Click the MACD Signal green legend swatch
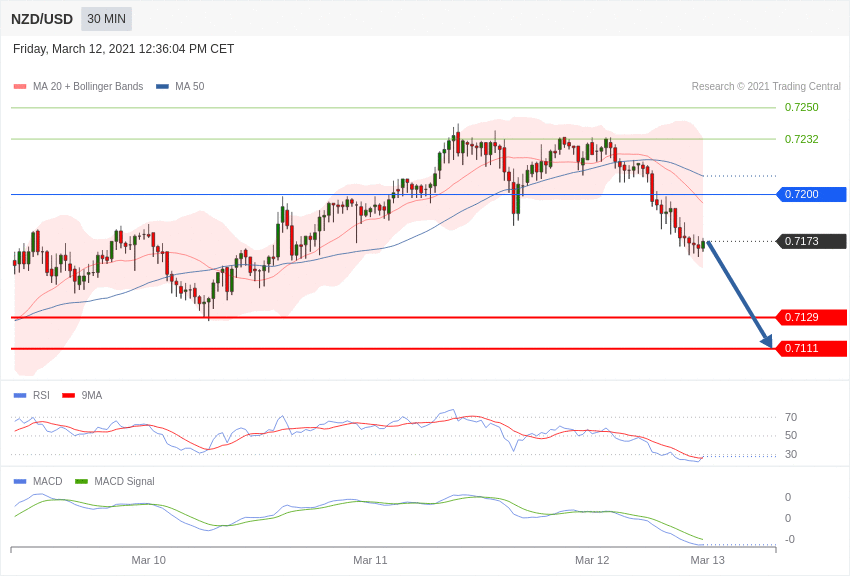 click(x=81, y=481)
